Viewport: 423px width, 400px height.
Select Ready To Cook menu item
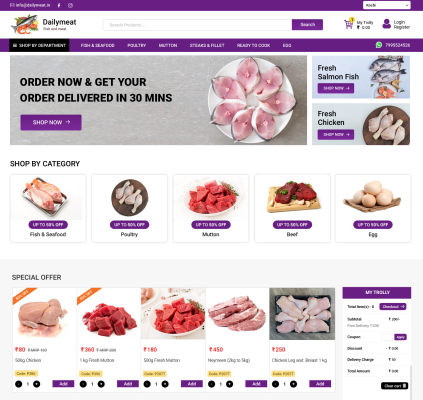(253, 45)
